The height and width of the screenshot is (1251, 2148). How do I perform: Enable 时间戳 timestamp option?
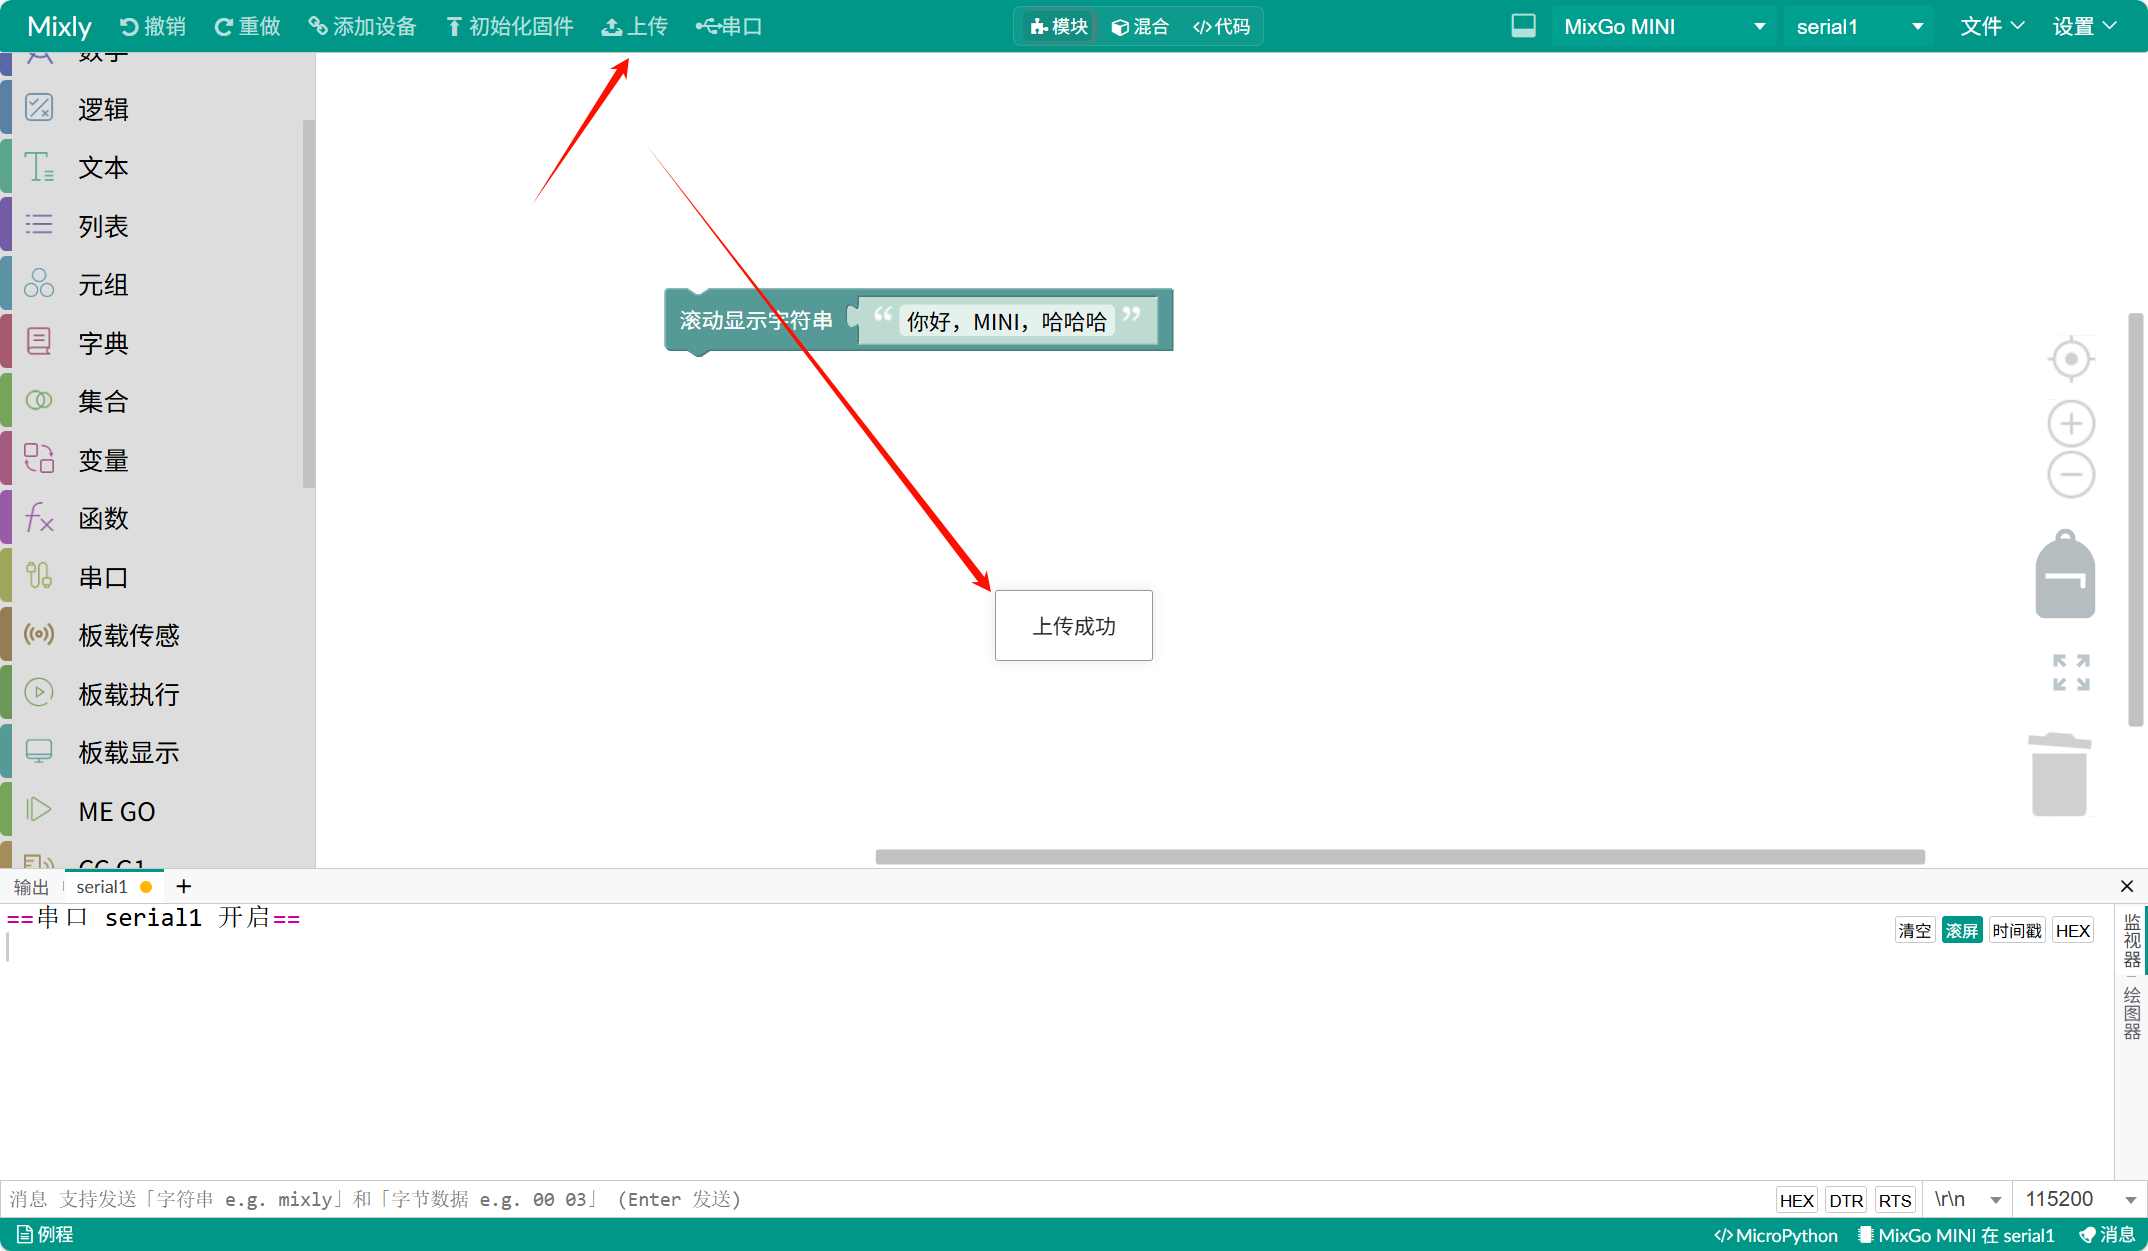coord(2016,931)
